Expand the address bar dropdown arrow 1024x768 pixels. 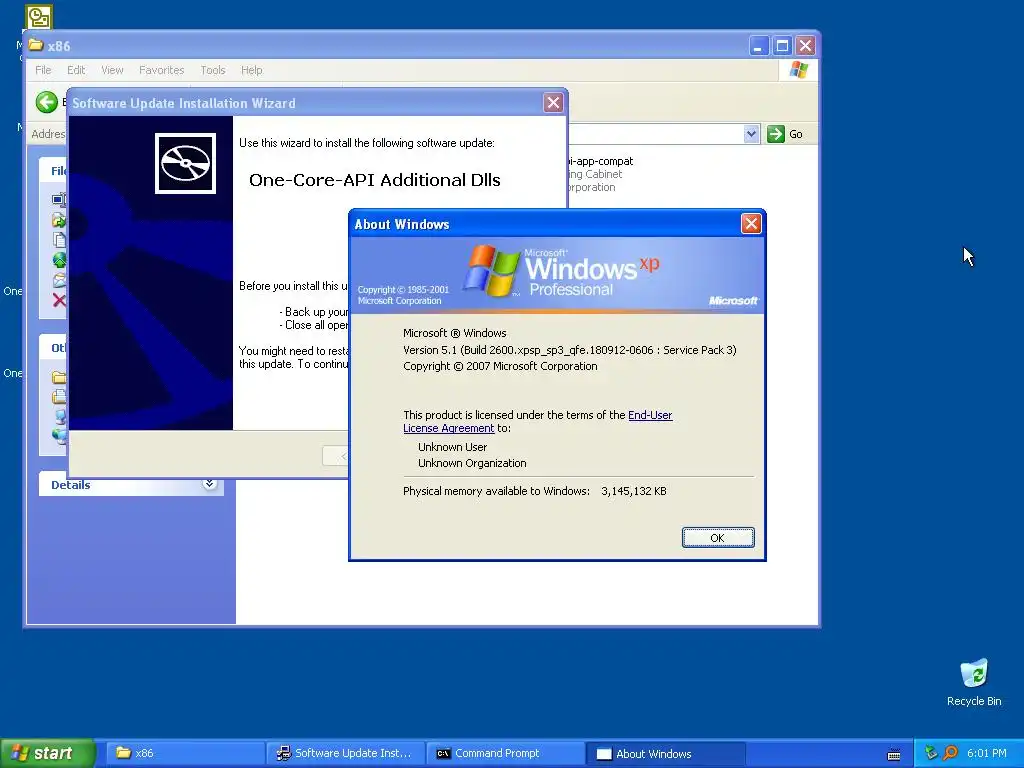tap(751, 134)
